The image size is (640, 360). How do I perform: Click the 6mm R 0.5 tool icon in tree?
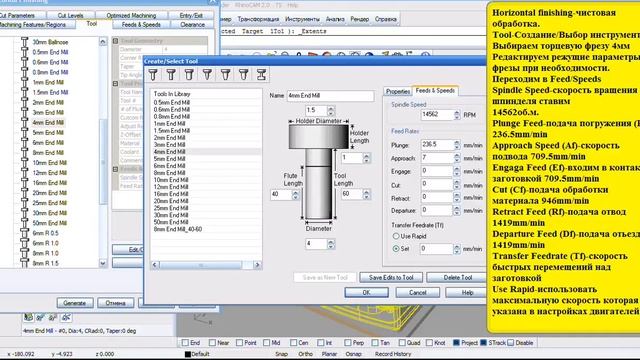(24, 233)
